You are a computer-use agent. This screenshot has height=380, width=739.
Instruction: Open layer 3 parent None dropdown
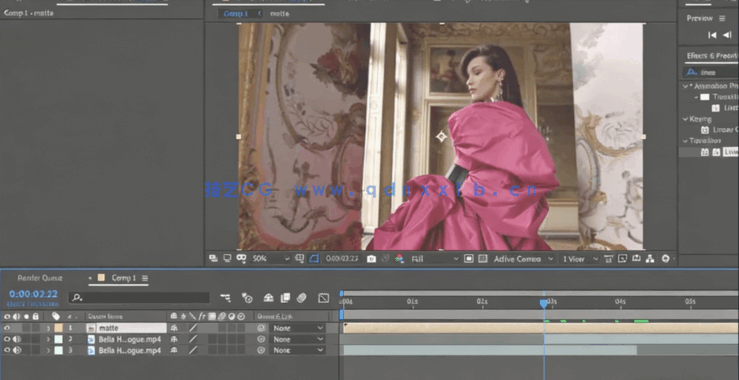coord(297,350)
